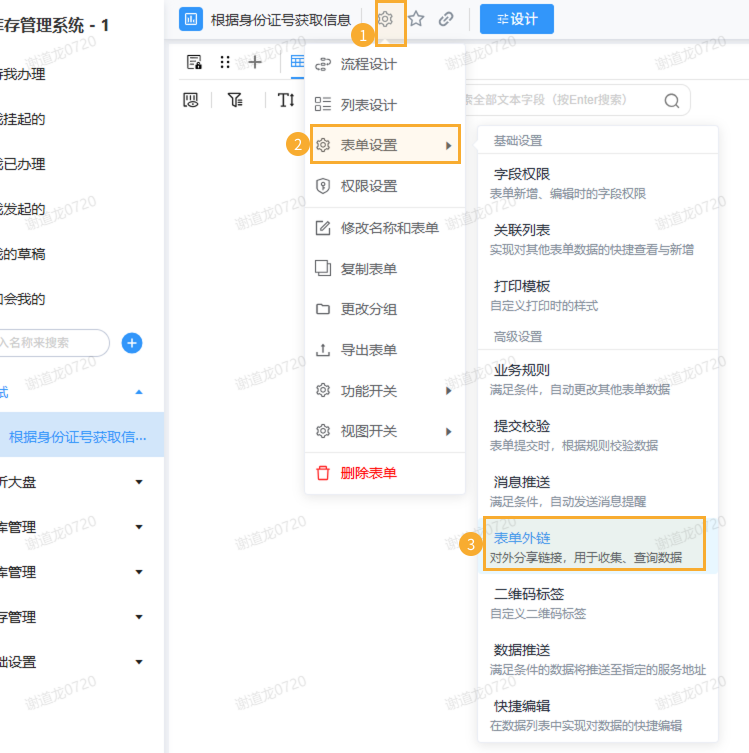Viewport: 749px width, 753px height.
Task: Open 字段权限 setting
Action: coord(598,183)
